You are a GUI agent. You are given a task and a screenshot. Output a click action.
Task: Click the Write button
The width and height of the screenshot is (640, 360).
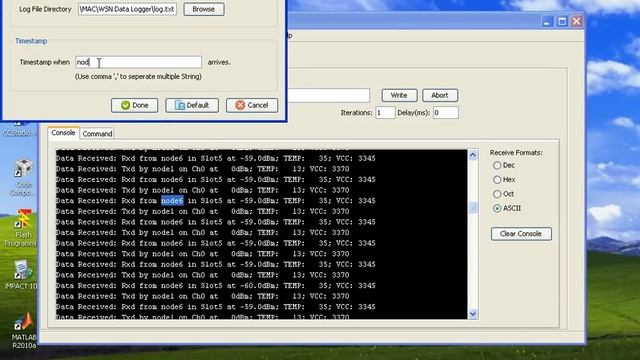(x=399, y=95)
